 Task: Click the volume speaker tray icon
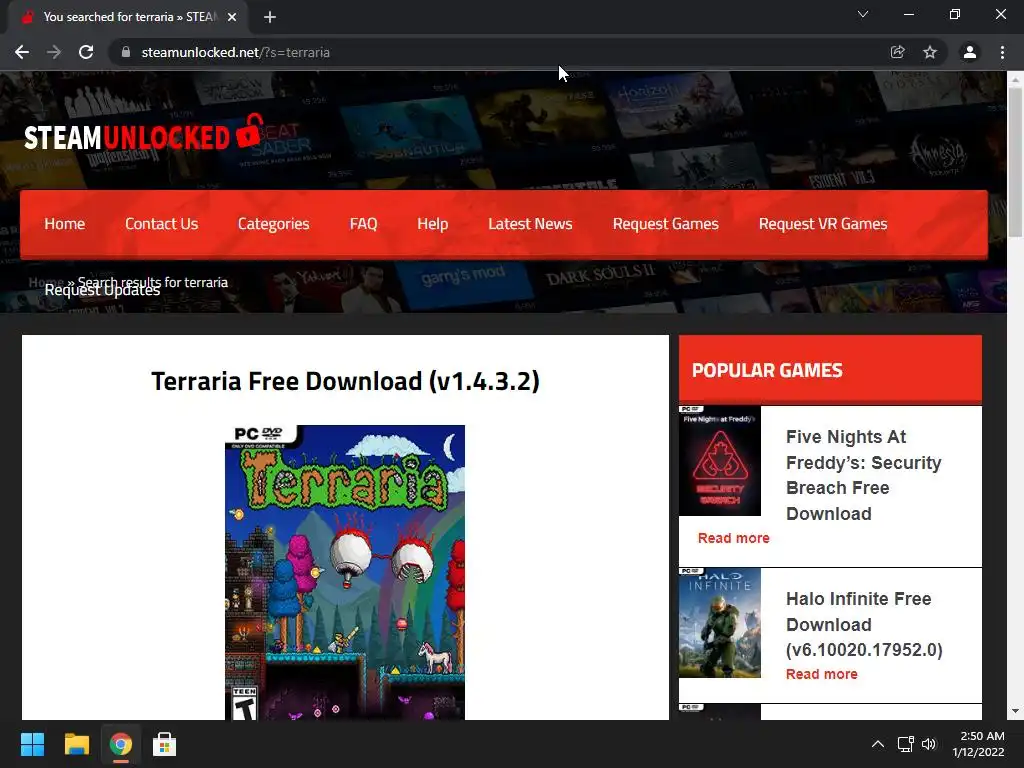pyautogui.click(x=929, y=744)
